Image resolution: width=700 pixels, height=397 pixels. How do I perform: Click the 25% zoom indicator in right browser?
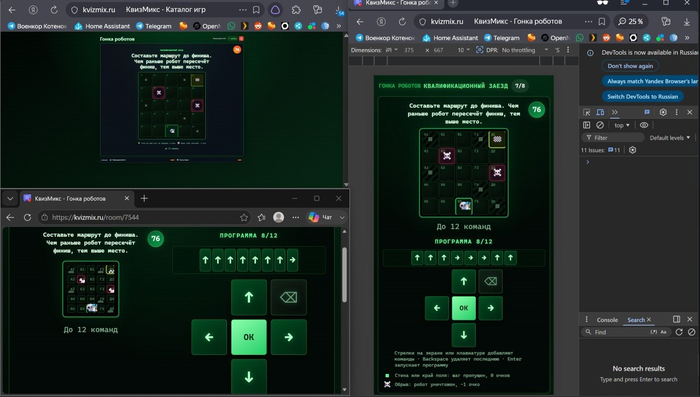630,21
